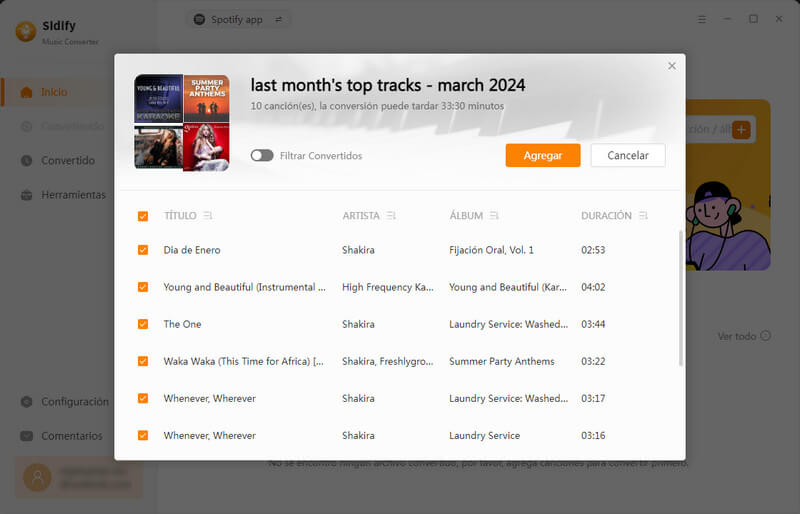Click the duration 04:02 cell
This screenshot has height=514, width=800.
(593, 287)
